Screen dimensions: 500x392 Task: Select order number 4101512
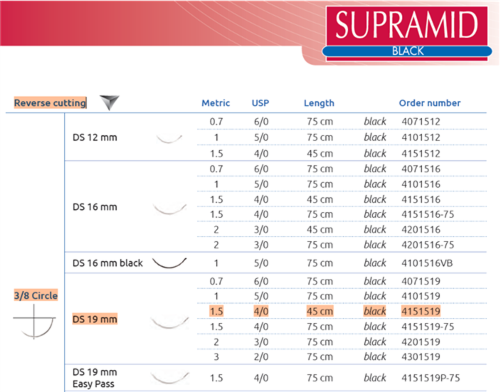[421, 137]
